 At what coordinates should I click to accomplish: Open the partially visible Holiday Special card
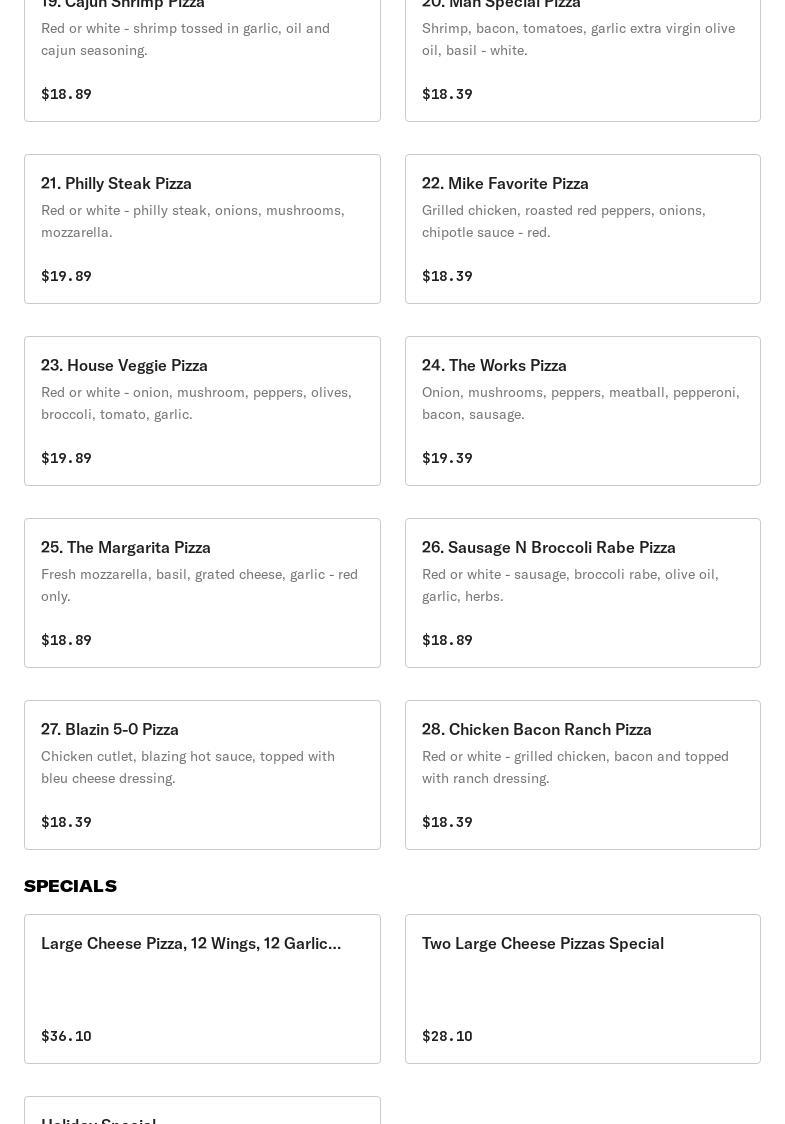[x=202, y=1112]
